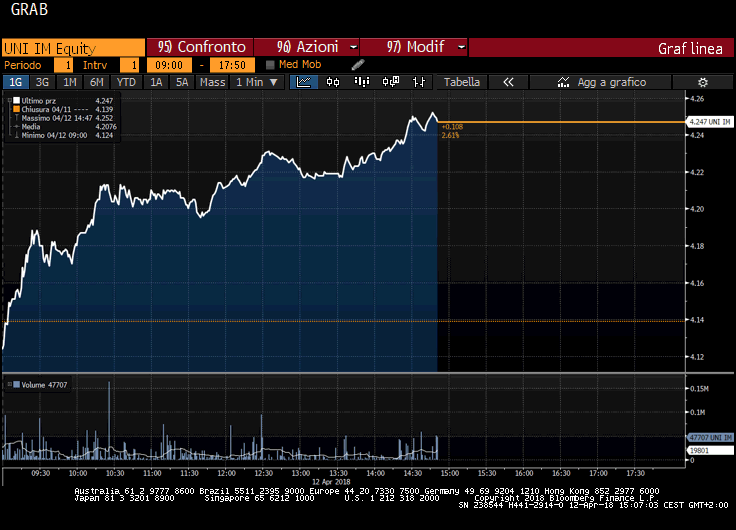Open the 95) Confronto menu

pos(200,47)
